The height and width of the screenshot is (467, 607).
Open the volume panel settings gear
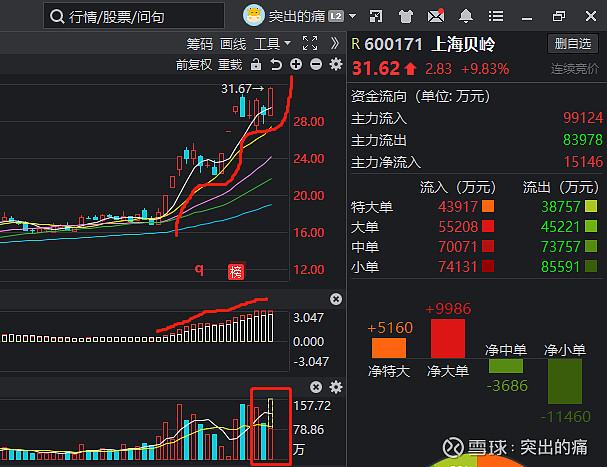point(336,387)
